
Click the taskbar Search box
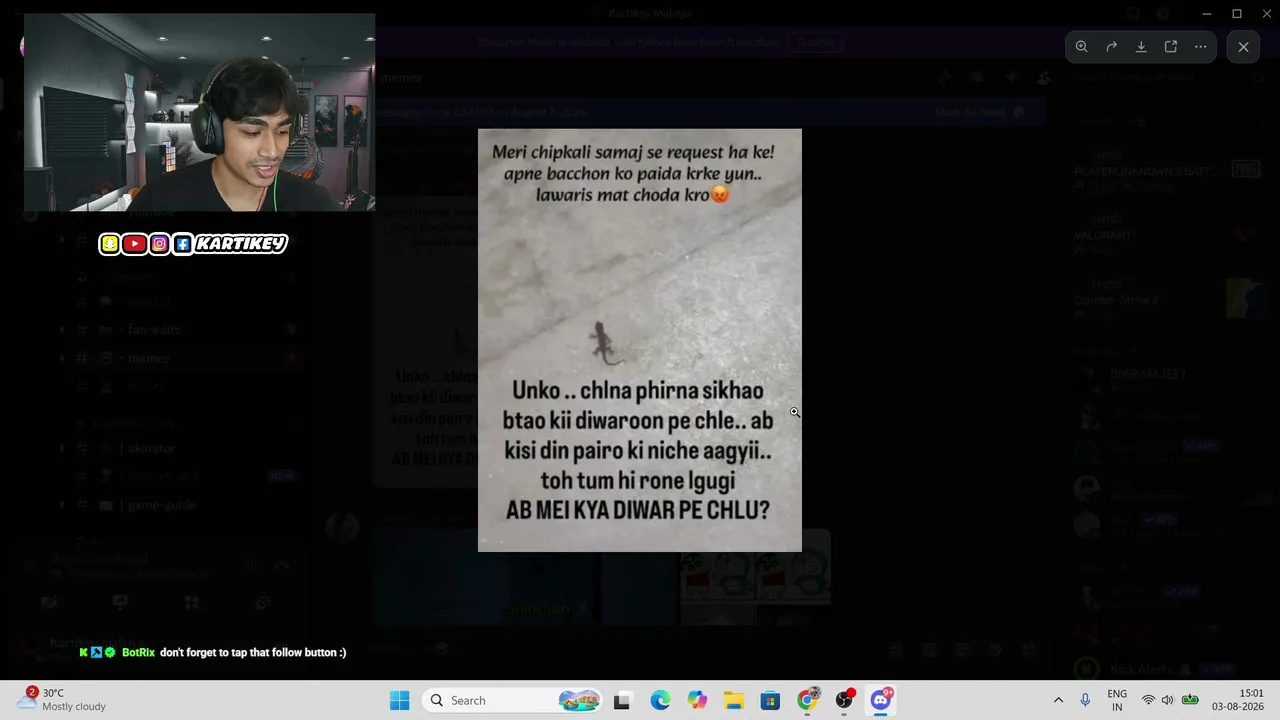coord(514,700)
